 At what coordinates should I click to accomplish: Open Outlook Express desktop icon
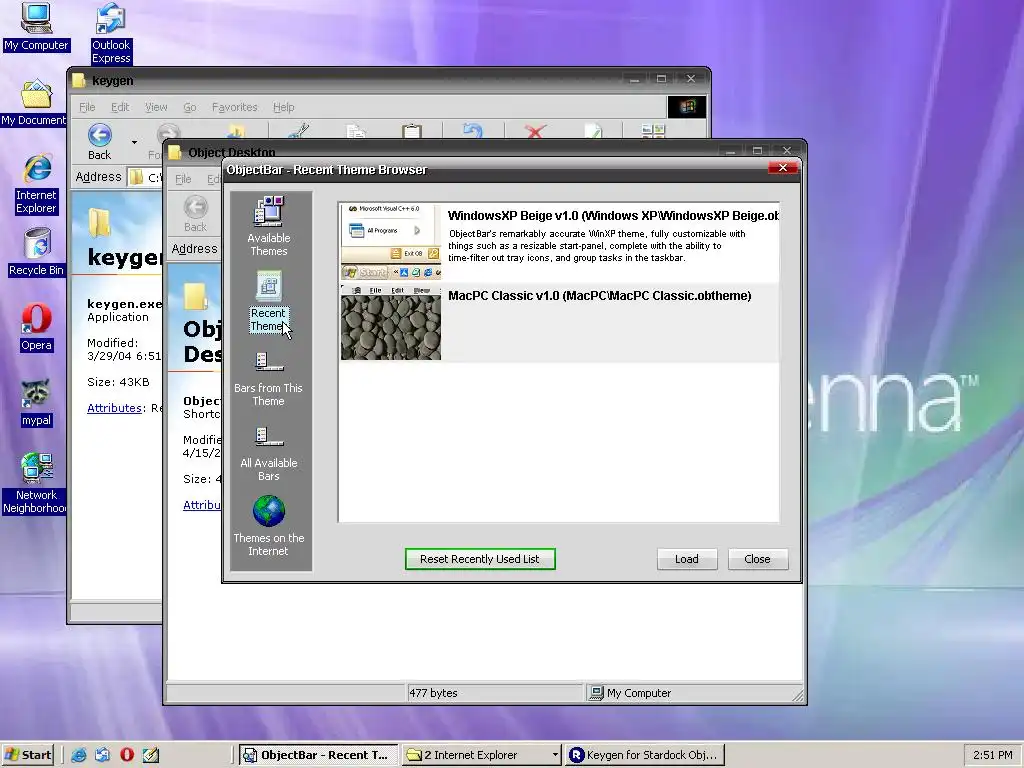point(110,33)
